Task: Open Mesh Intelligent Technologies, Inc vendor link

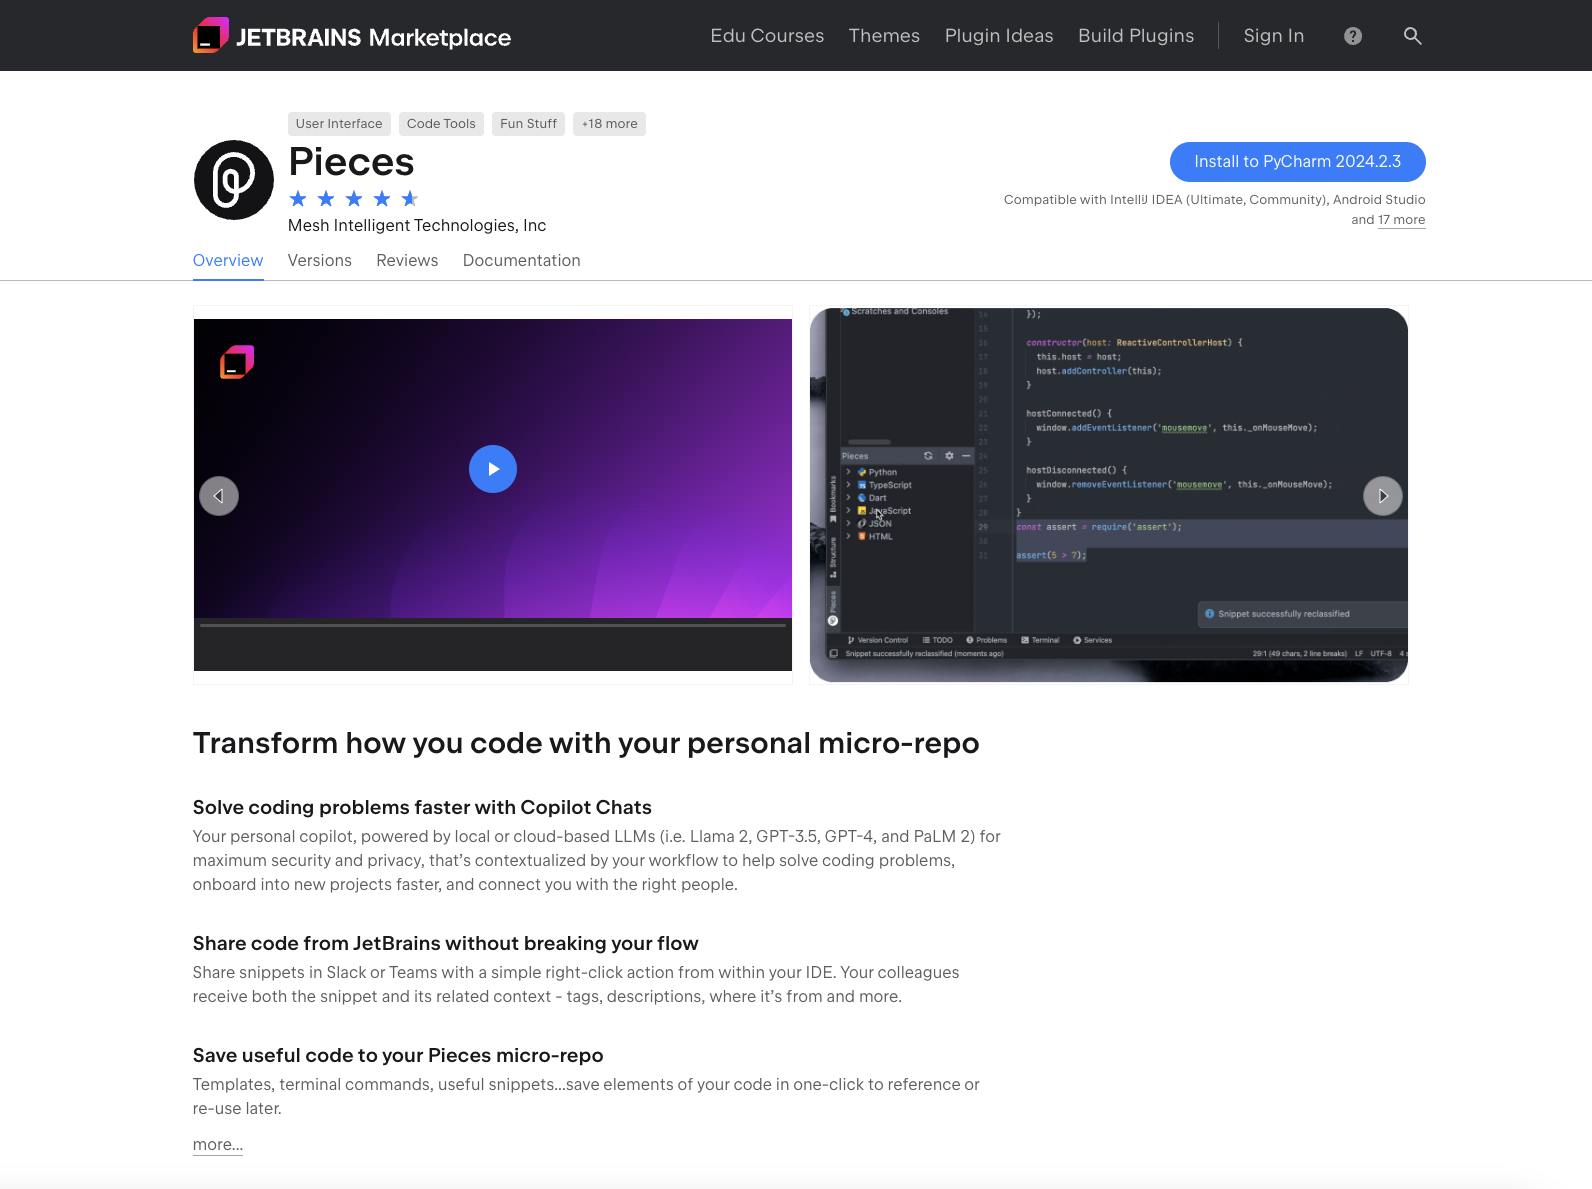Action: [417, 226]
